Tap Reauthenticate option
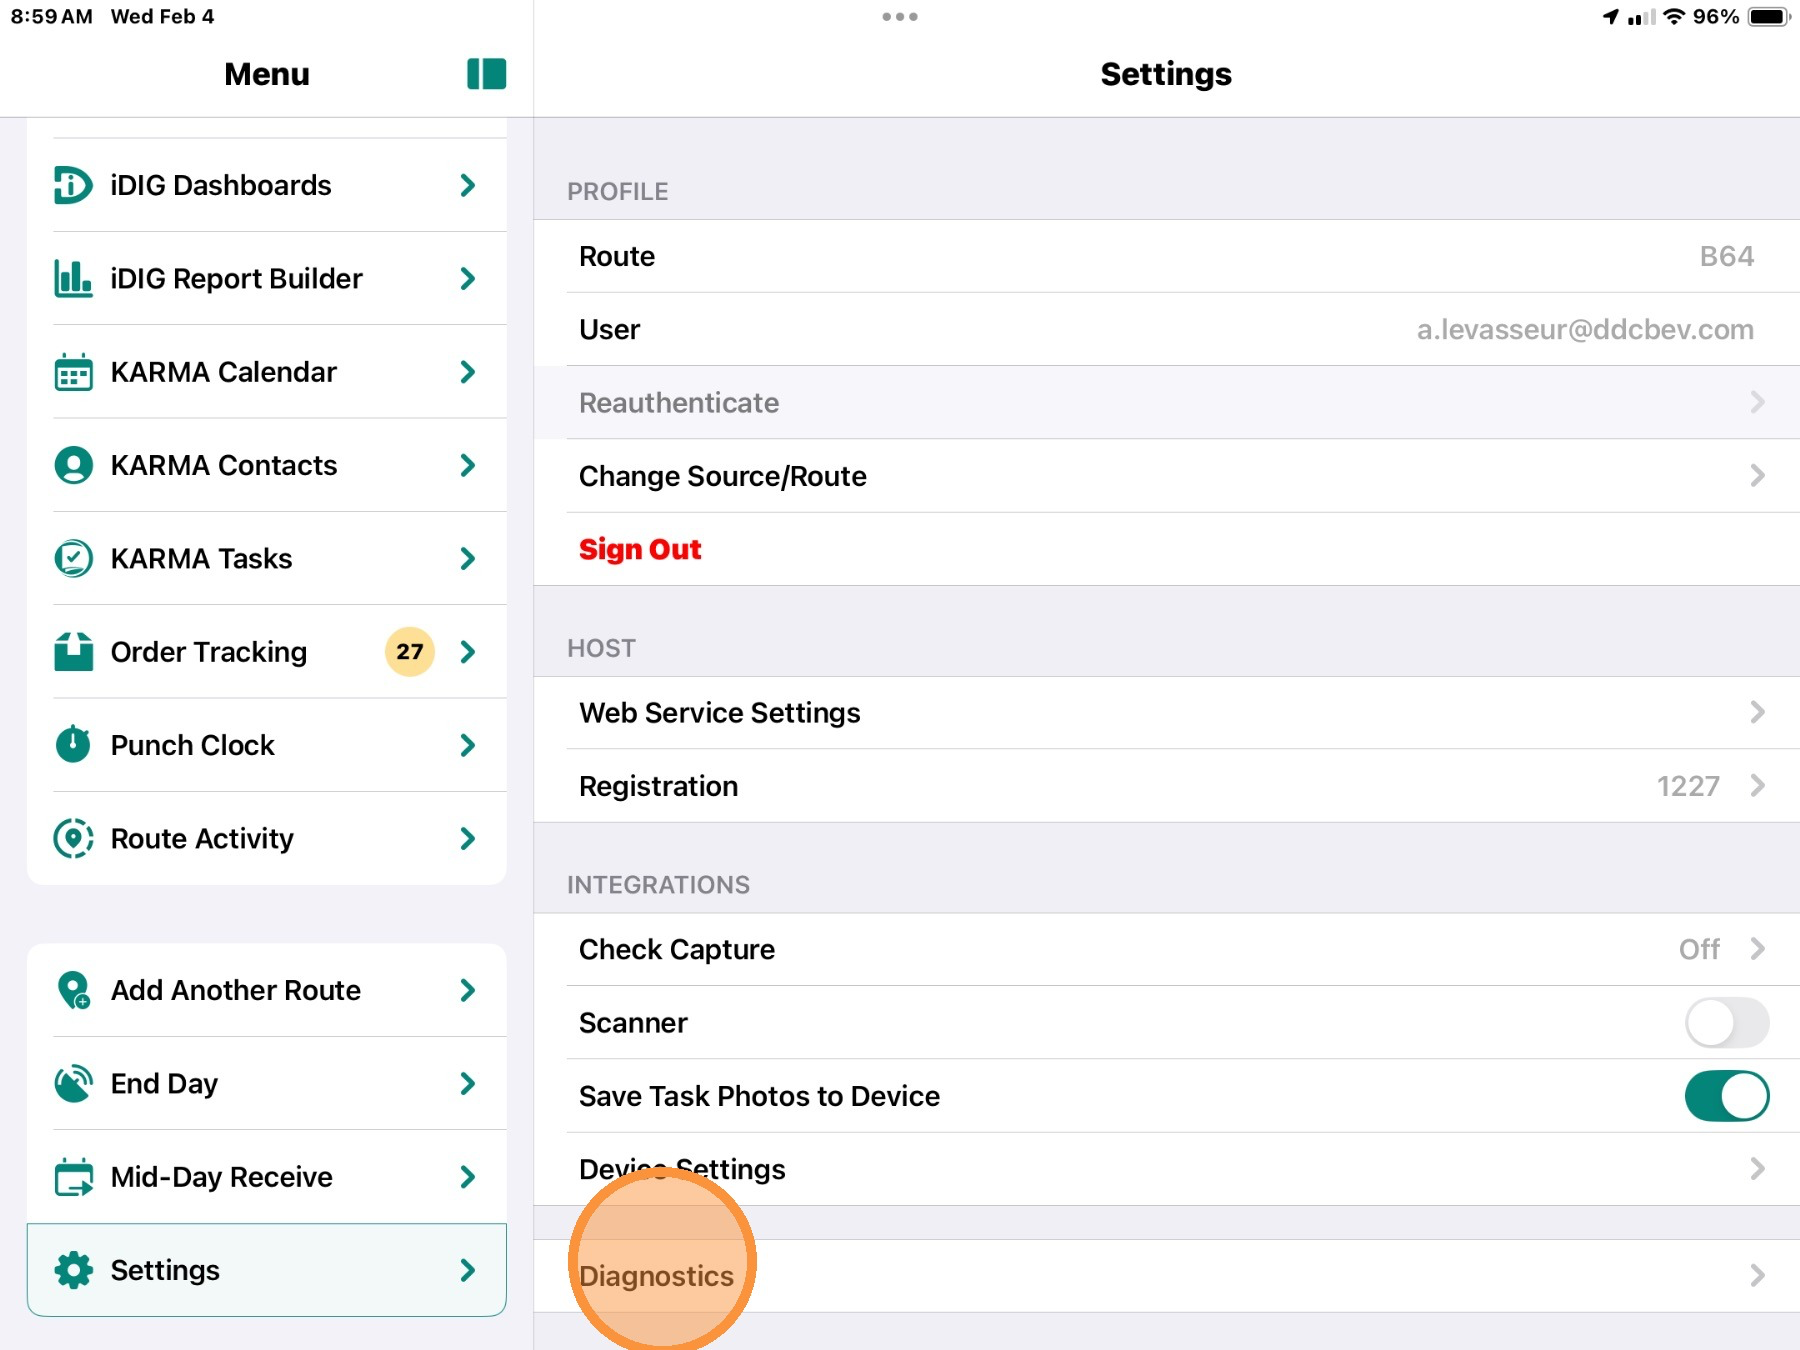Image resolution: width=1800 pixels, height=1350 pixels. click(1167, 402)
